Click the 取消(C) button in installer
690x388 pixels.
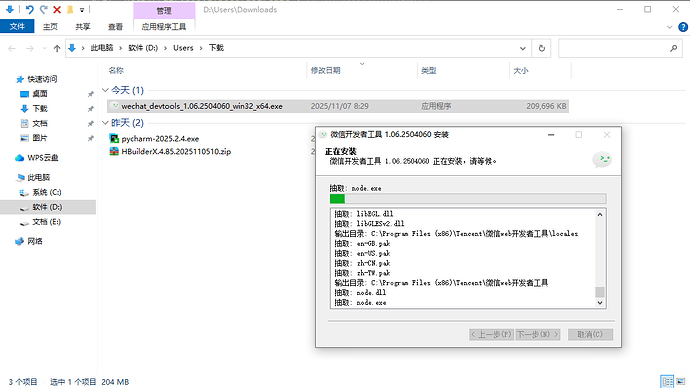click(x=590, y=334)
